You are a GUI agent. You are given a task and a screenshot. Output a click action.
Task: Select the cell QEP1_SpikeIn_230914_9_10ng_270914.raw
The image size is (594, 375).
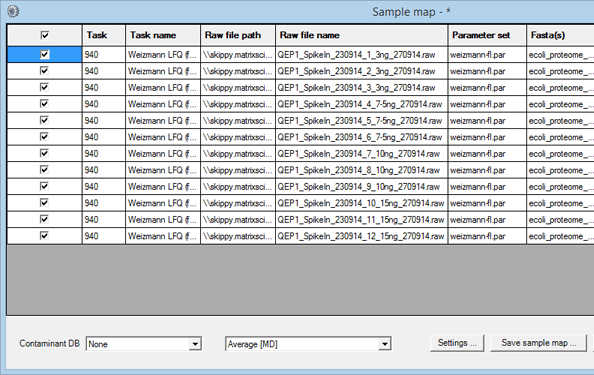(361, 186)
